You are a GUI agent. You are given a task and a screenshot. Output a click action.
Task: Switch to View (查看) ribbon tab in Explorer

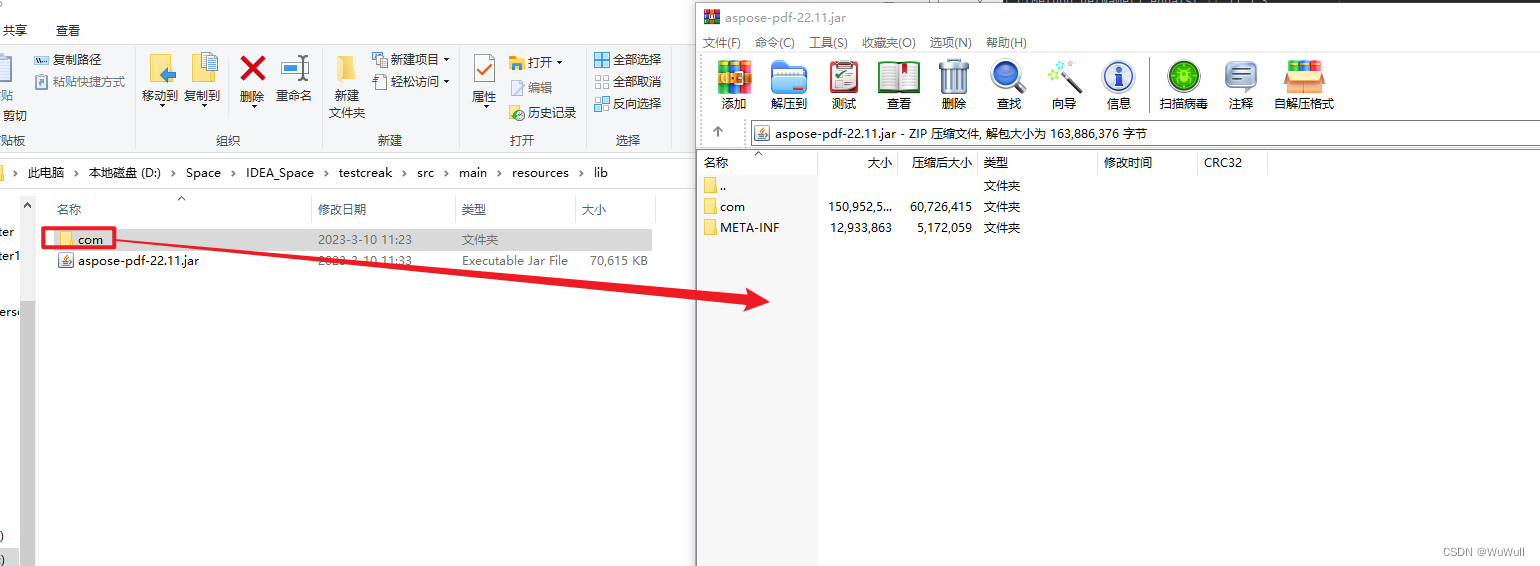[x=68, y=31]
